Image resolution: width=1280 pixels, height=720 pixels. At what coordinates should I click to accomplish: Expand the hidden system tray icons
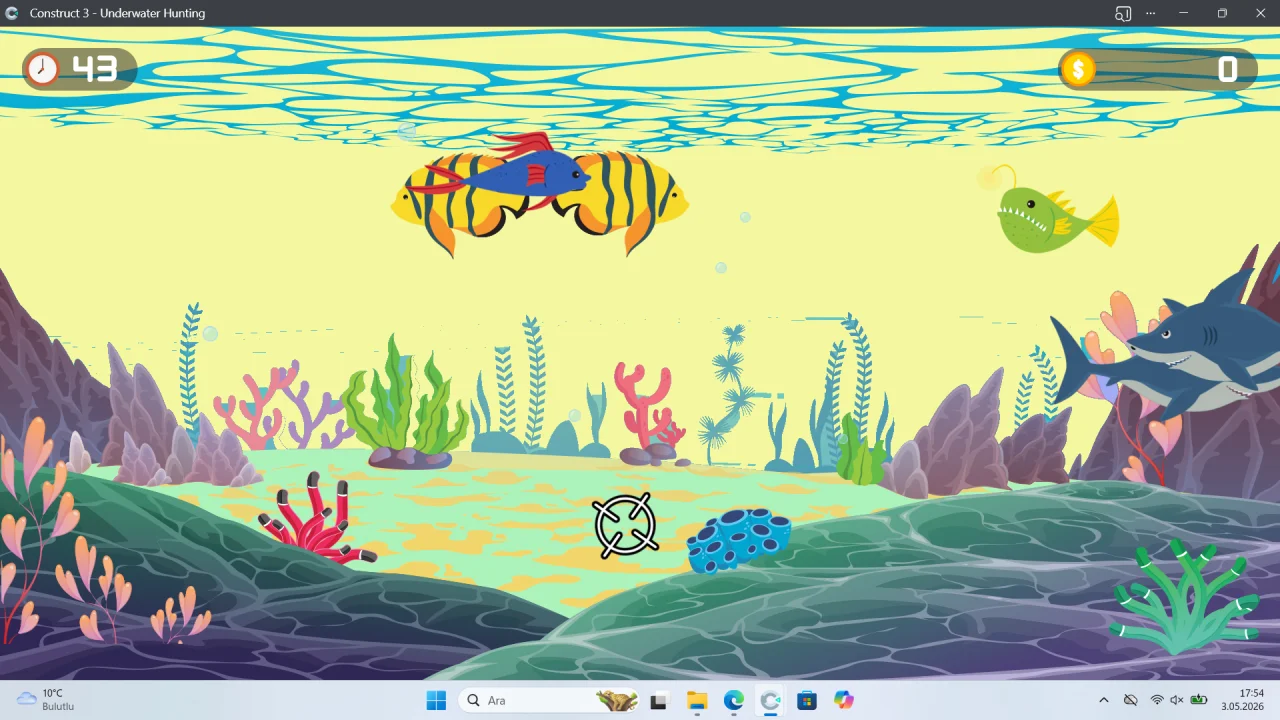(1104, 700)
